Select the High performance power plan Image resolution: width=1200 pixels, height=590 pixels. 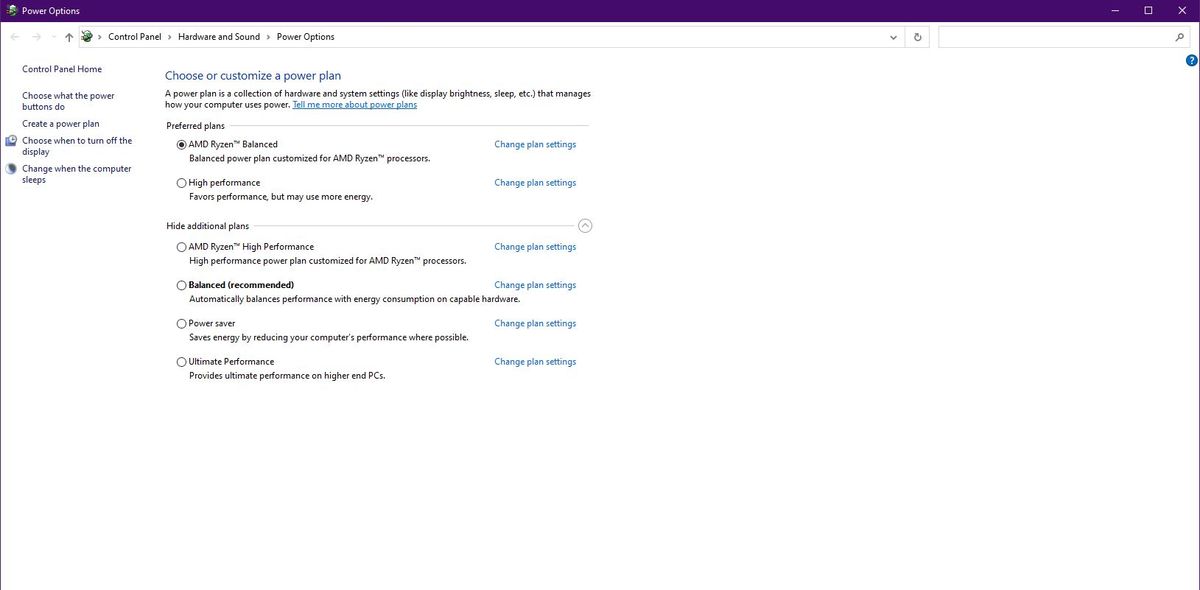point(181,182)
